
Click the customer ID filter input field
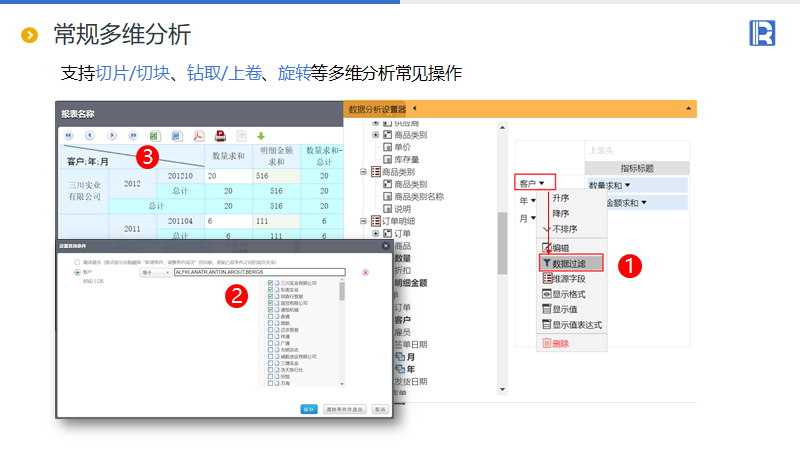tap(260, 272)
